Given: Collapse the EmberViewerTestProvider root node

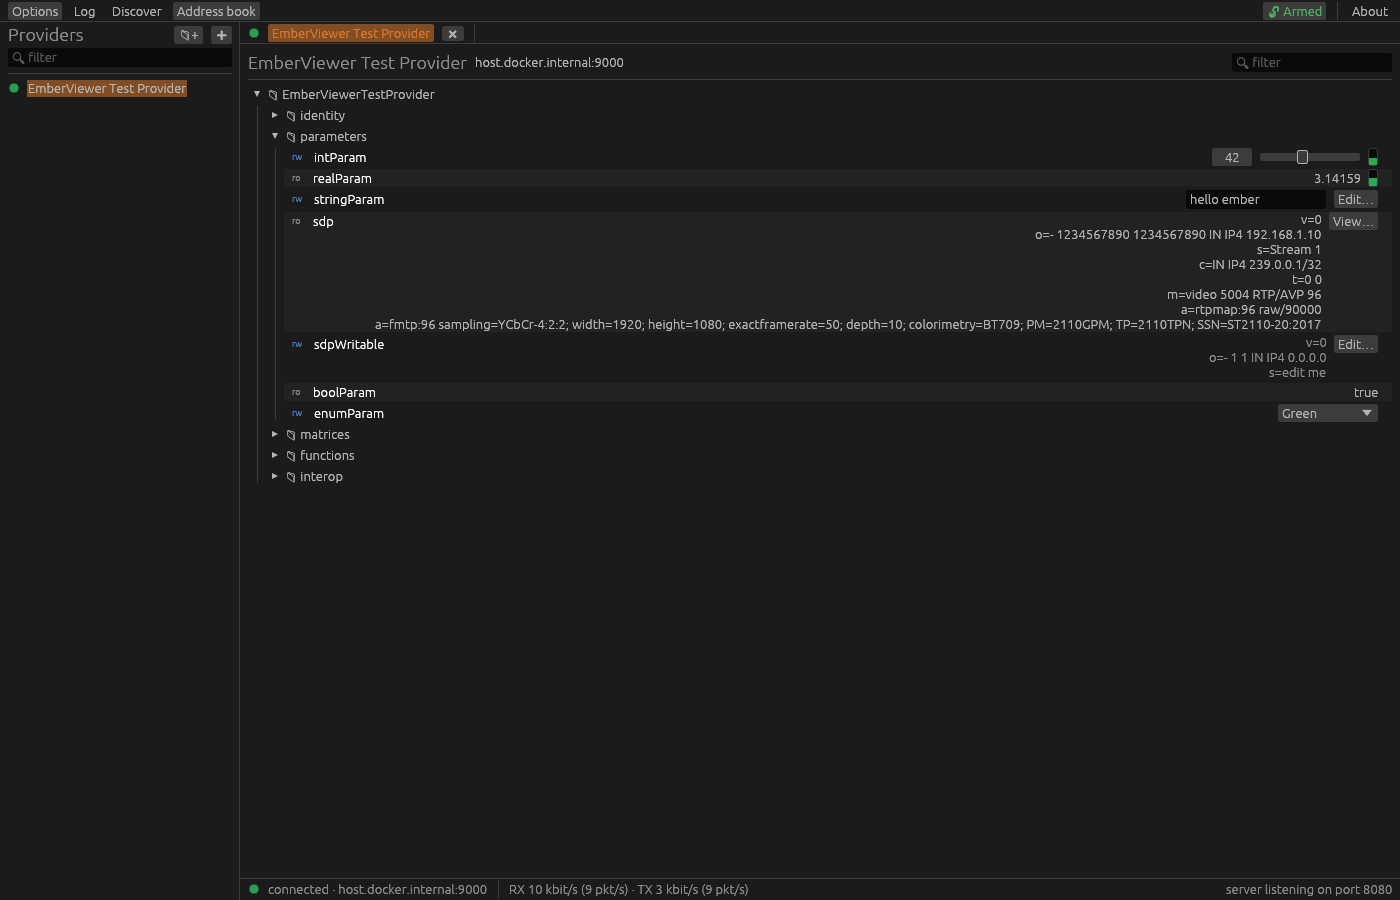Looking at the screenshot, I should click(257, 94).
